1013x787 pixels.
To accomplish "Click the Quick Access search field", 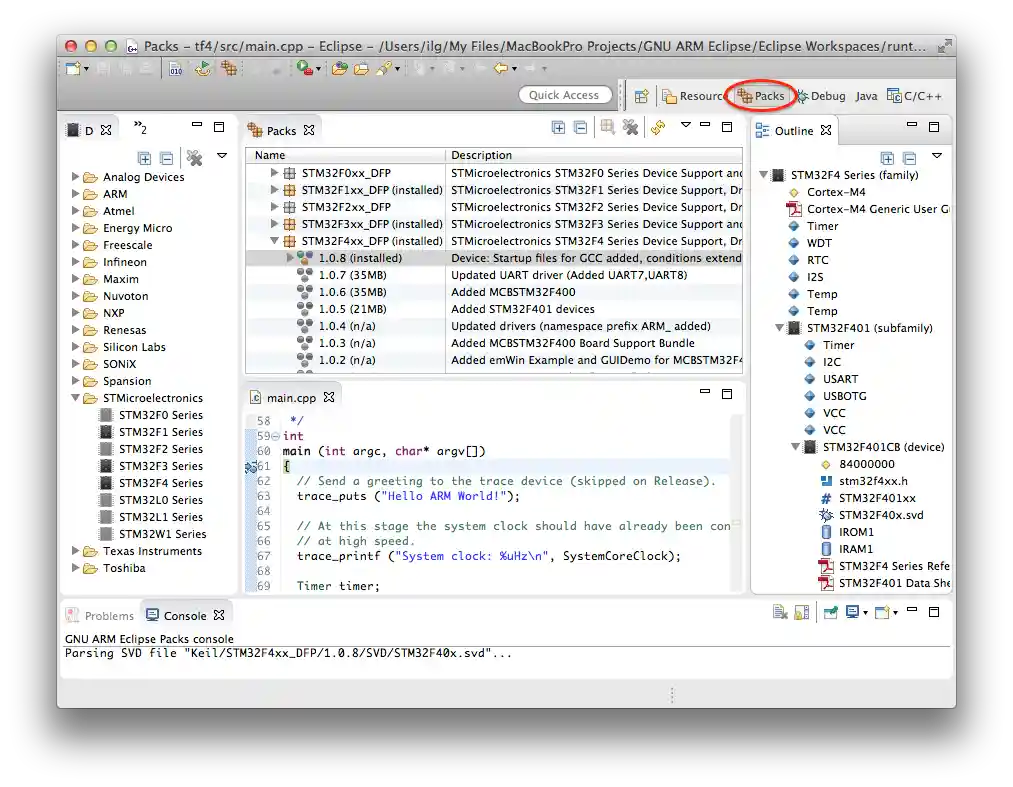I will [564, 95].
